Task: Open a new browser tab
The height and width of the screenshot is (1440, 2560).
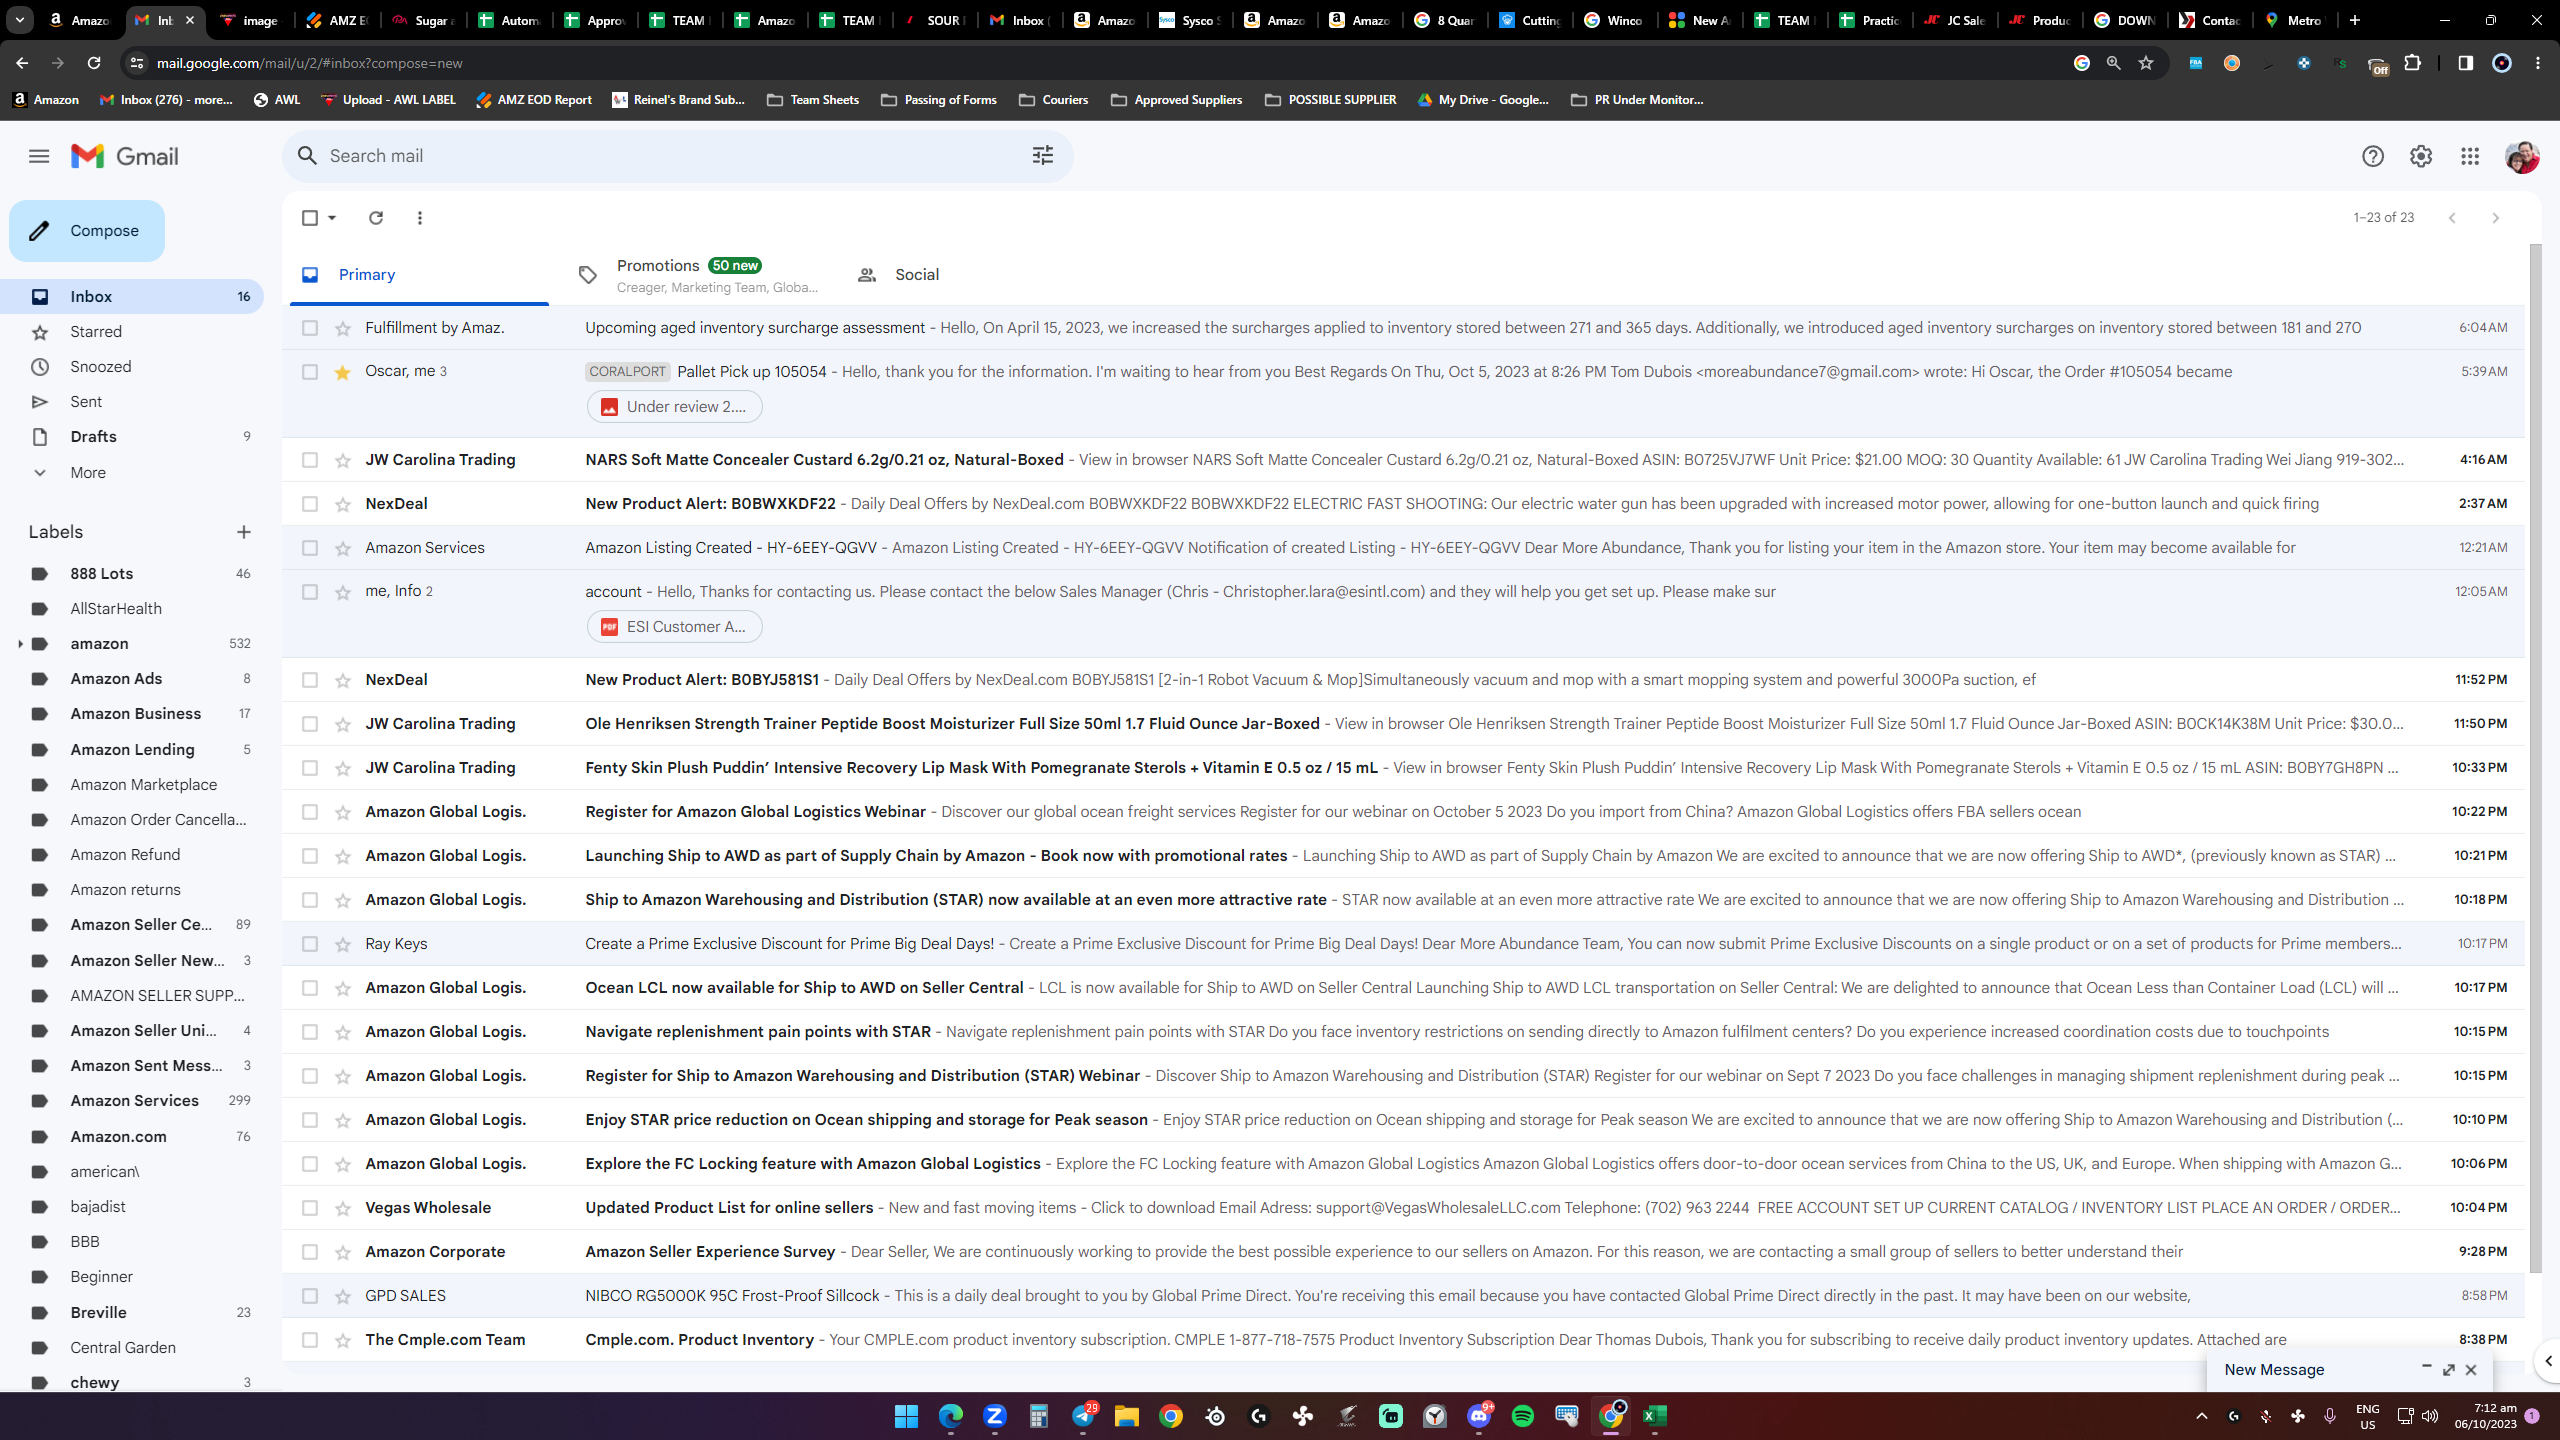Action: (x=2355, y=20)
